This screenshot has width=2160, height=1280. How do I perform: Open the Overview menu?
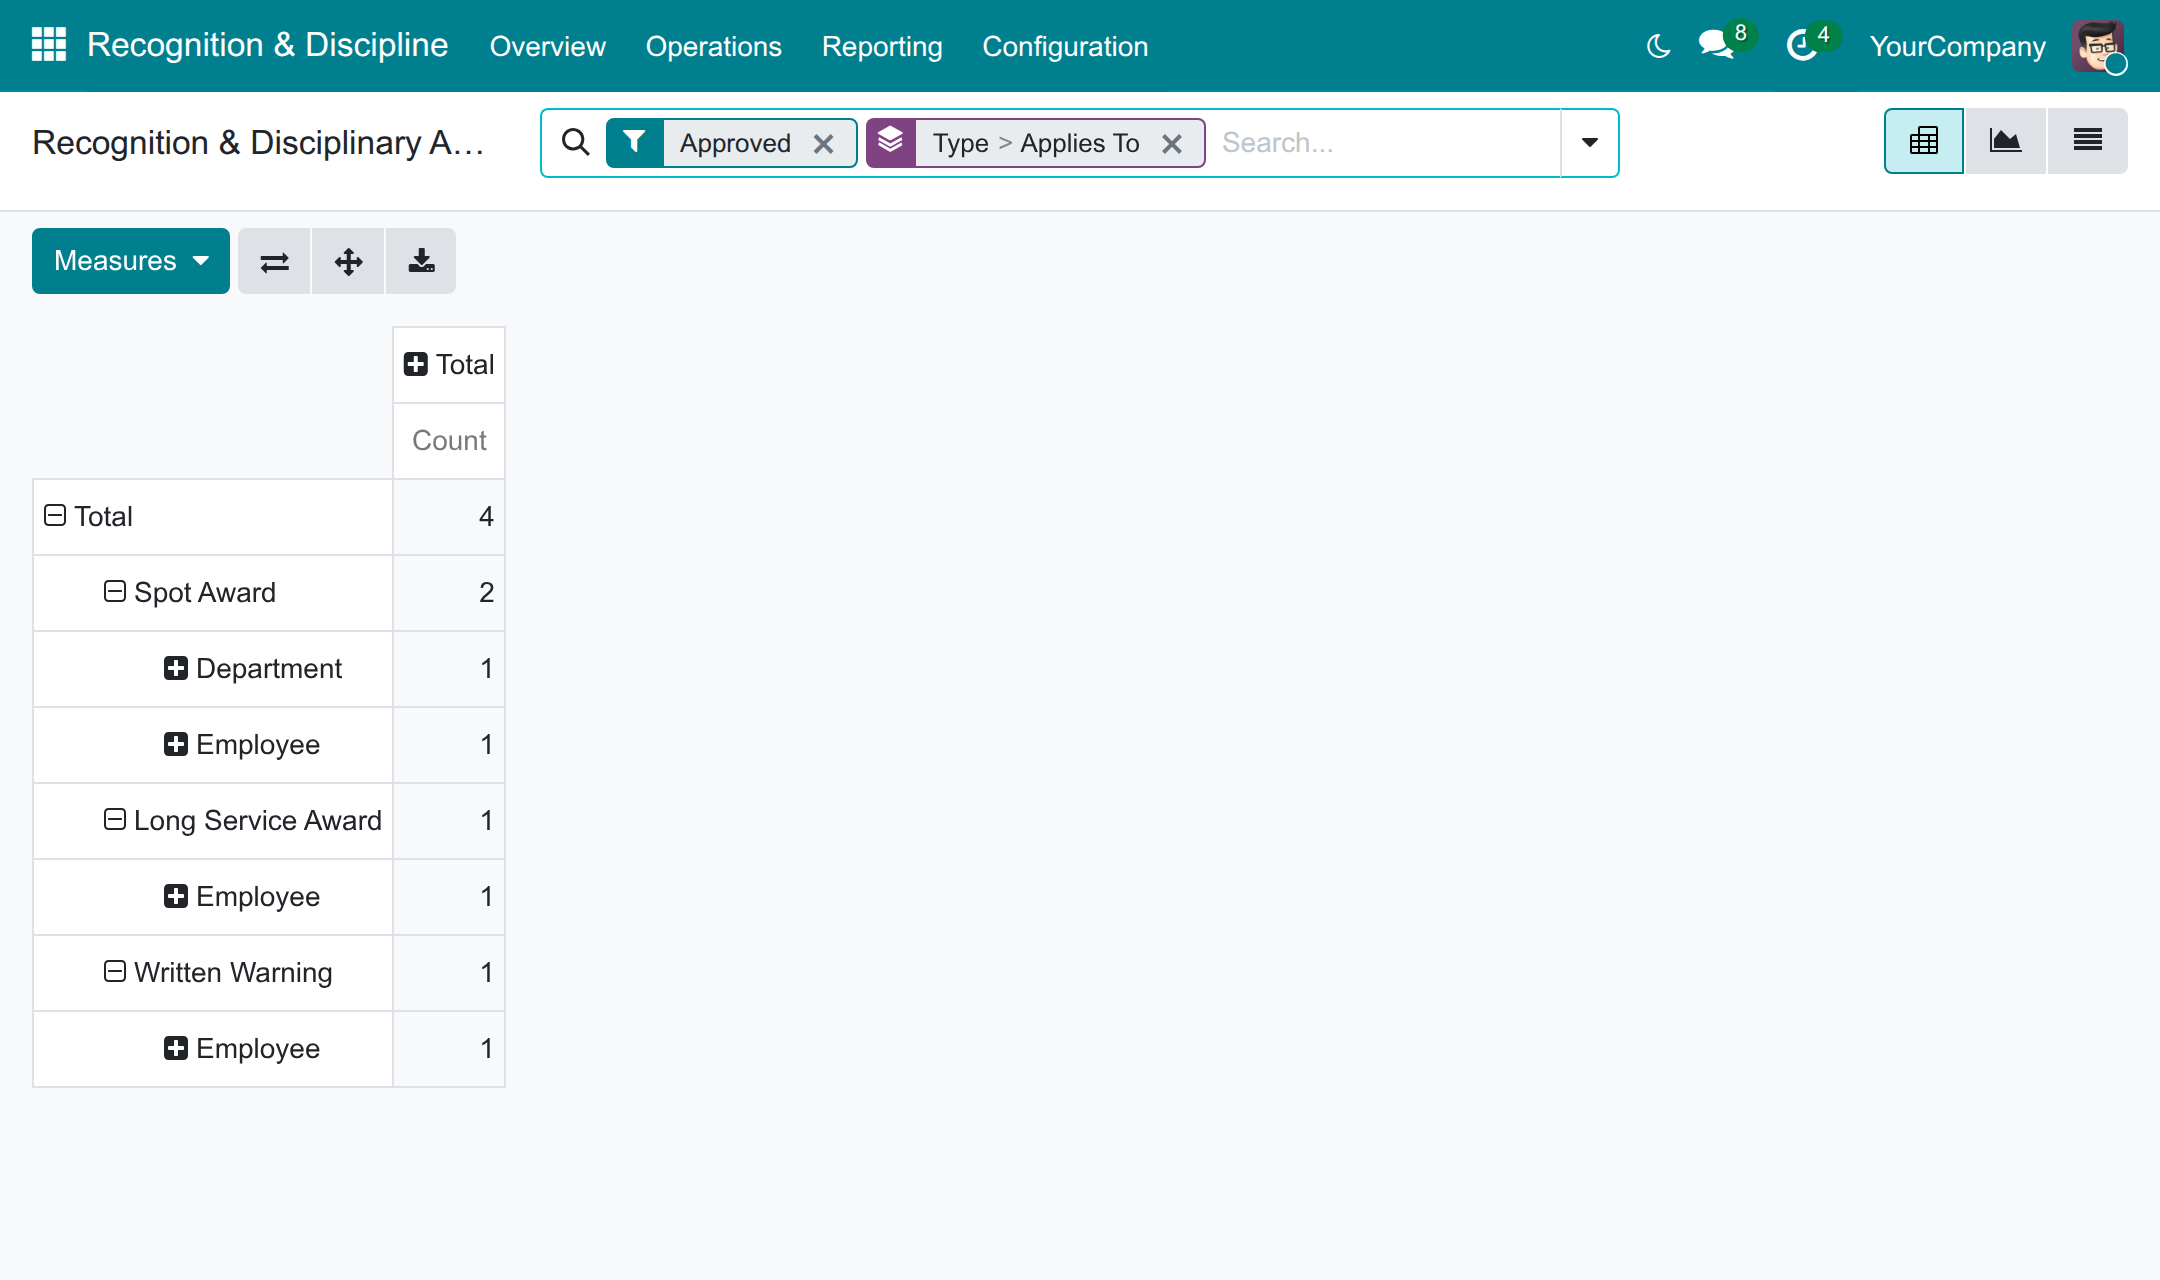click(x=547, y=46)
